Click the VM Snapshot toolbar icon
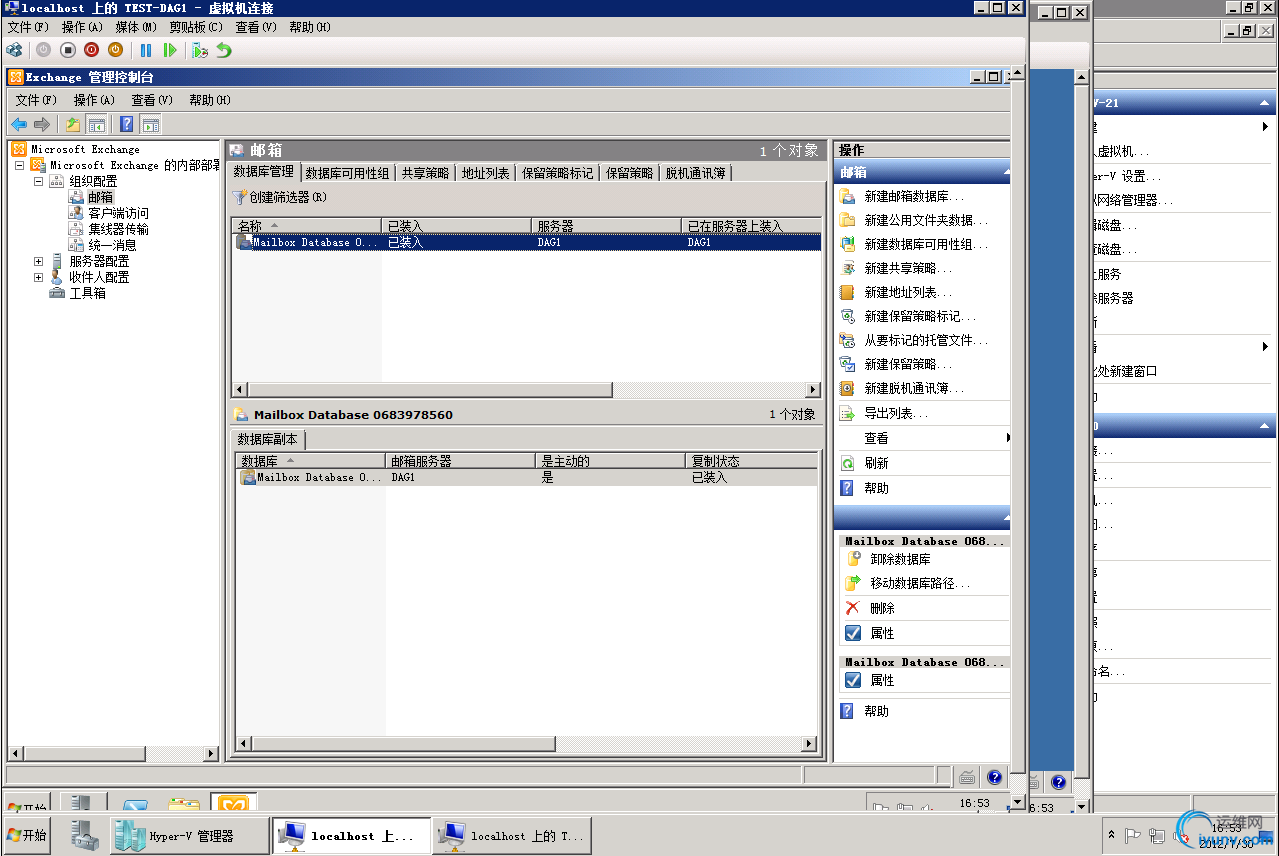The width and height of the screenshot is (1279, 856). (x=200, y=49)
